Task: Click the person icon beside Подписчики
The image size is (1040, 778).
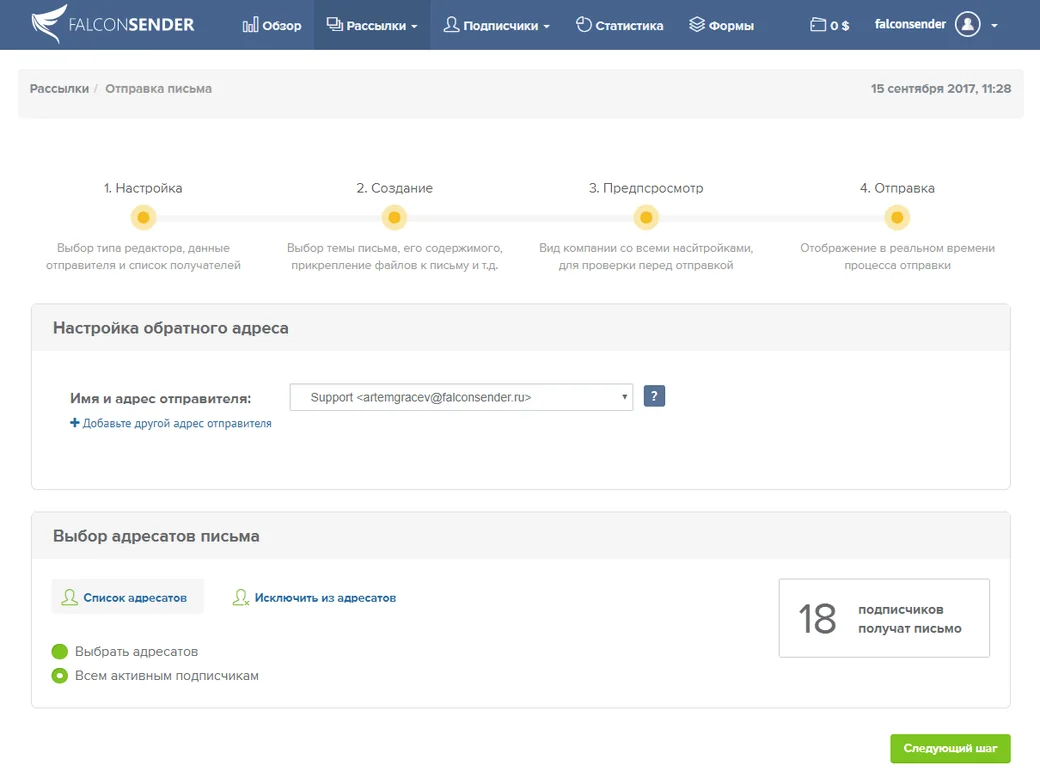Action: (451, 25)
